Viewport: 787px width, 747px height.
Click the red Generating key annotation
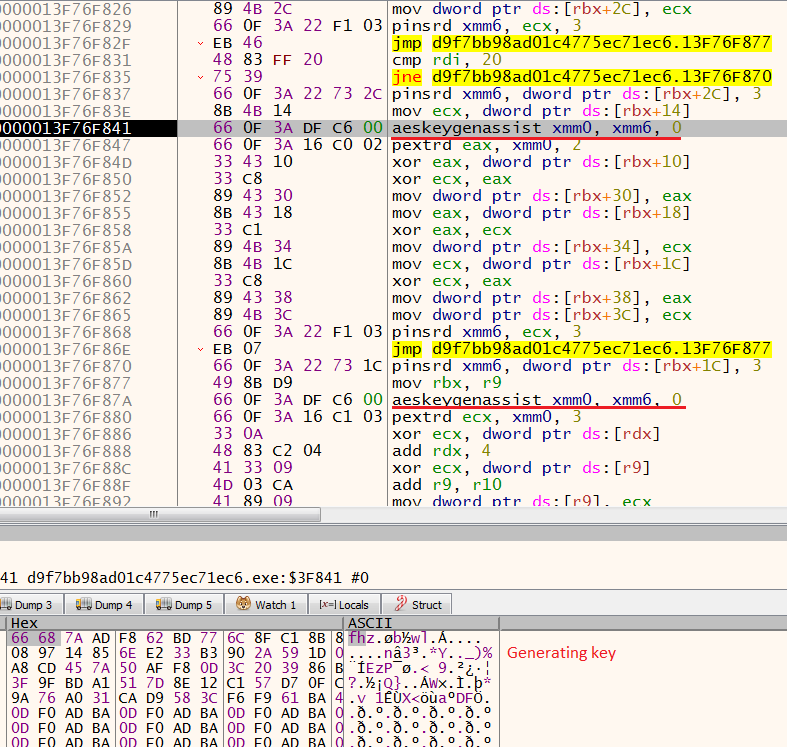tap(561, 653)
